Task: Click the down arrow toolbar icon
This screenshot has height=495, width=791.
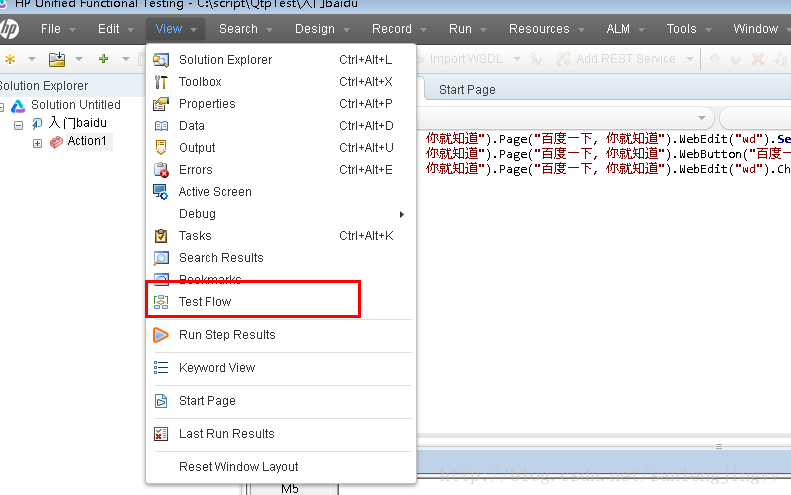Action: [x=736, y=60]
